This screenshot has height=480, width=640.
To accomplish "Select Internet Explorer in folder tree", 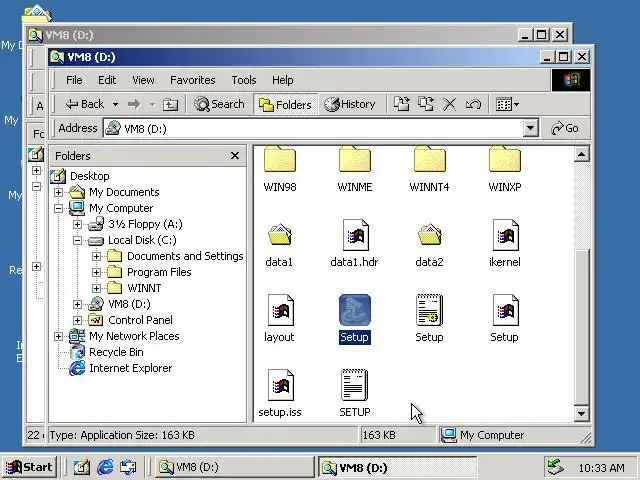I will click(x=130, y=368).
